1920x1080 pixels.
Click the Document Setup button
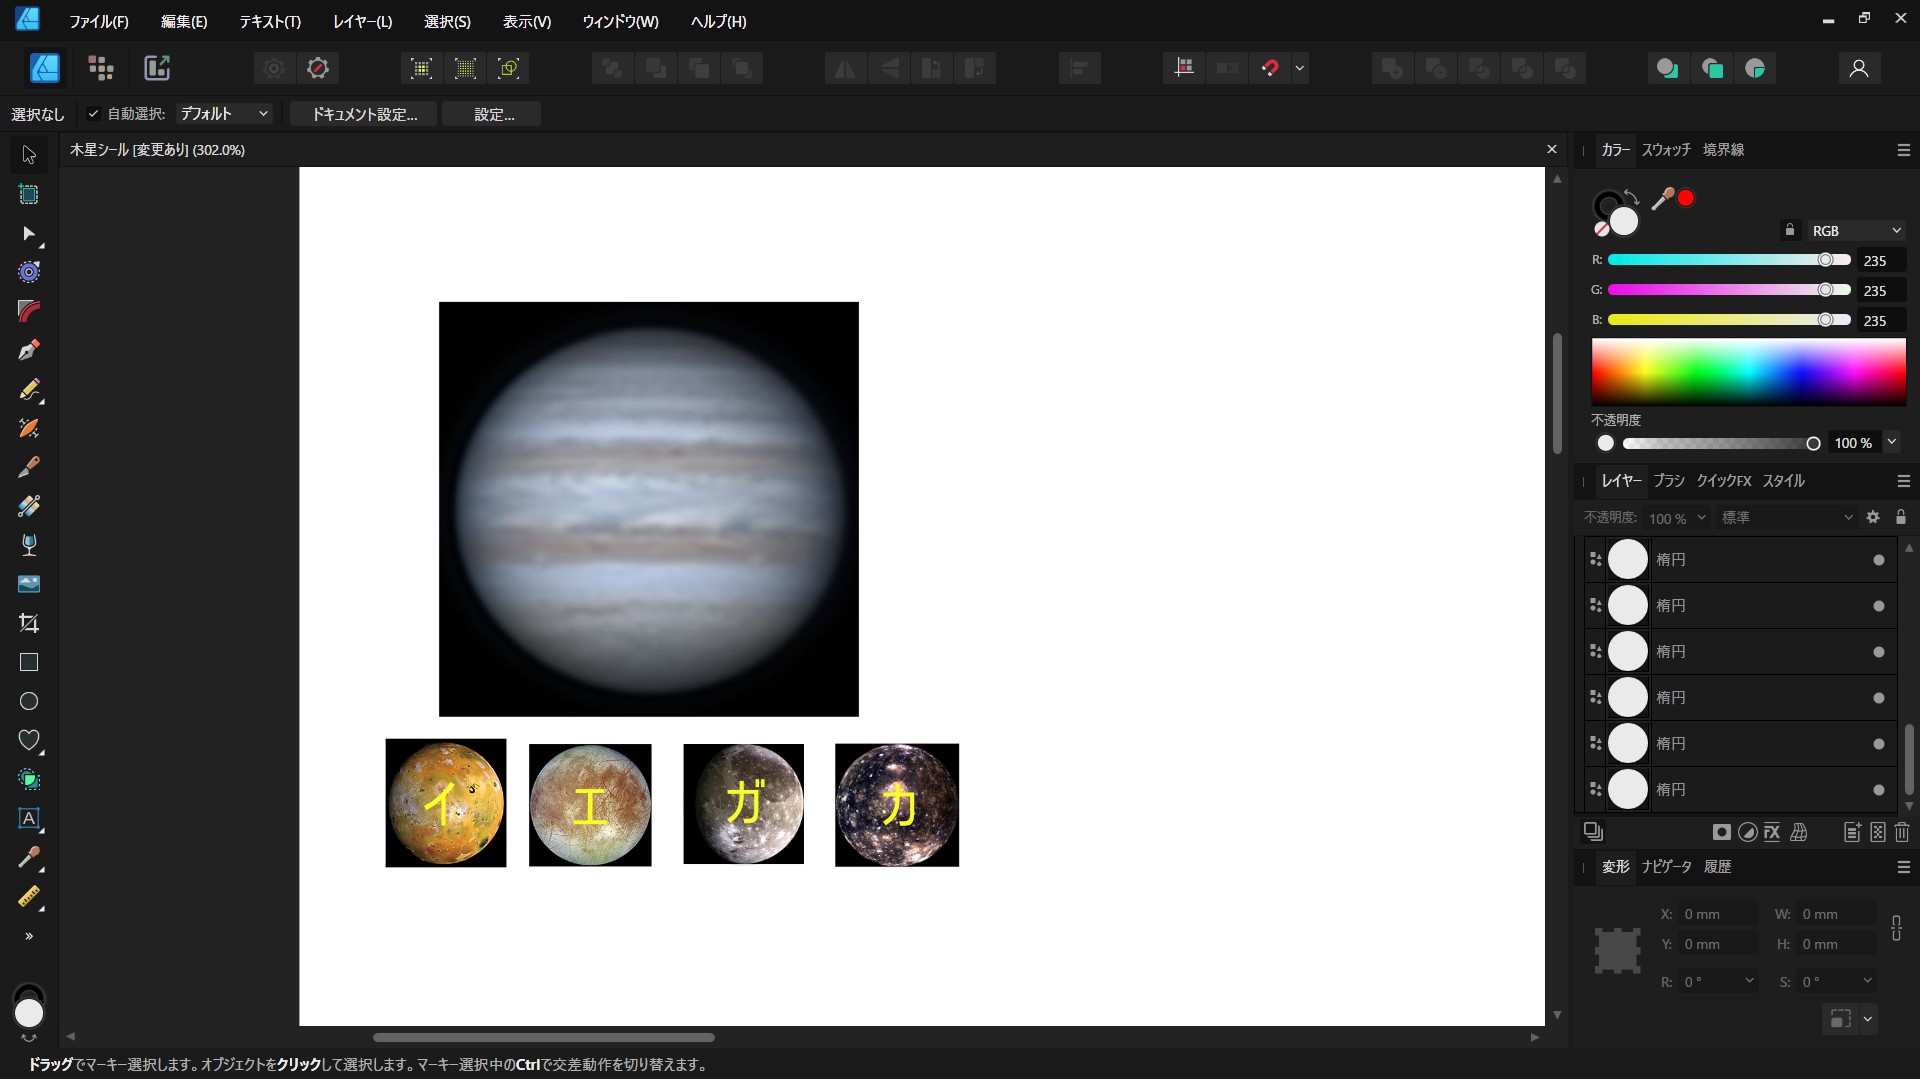[365, 114]
